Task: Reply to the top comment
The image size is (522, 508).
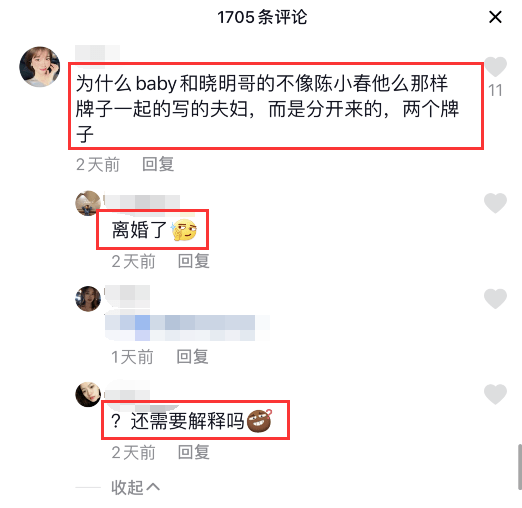Action: 158,164
